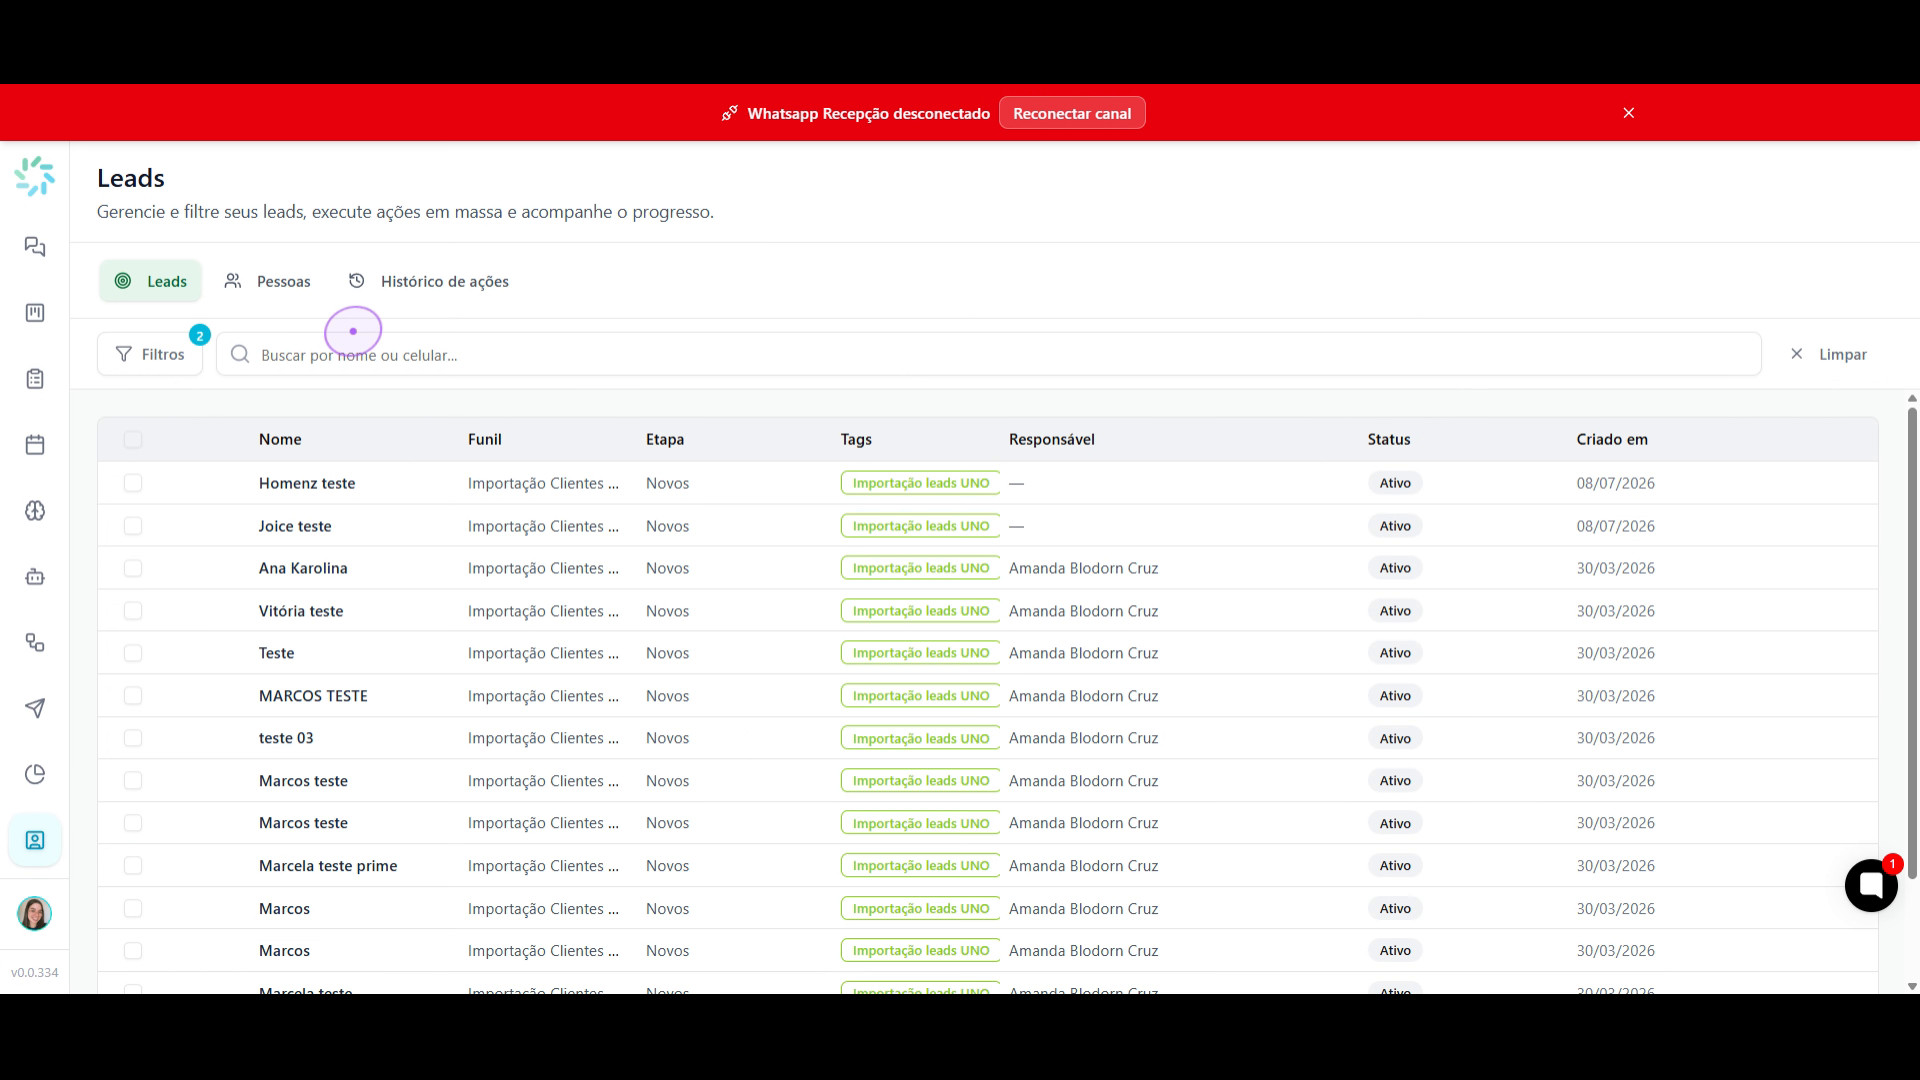Open the kanban board icon in sidebar

pyautogui.click(x=35, y=313)
